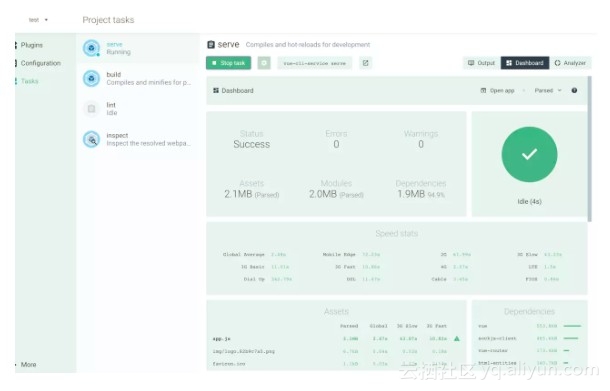610x391 pixels.
Task: Click the Mobile Edge speed stat
Action: pyautogui.click(x=351, y=254)
